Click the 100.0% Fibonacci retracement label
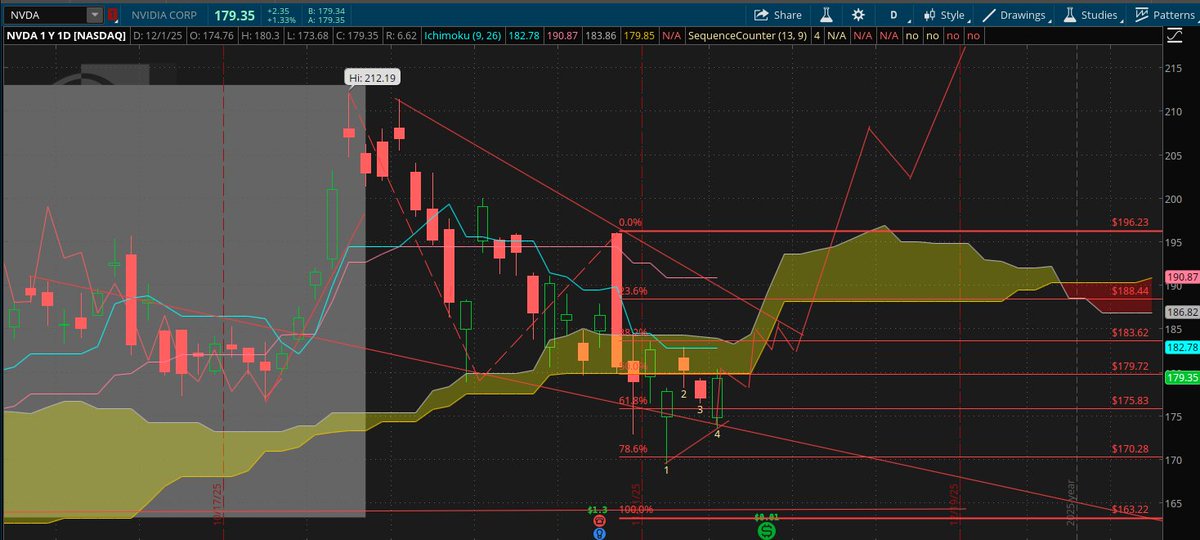 [636, 509]
